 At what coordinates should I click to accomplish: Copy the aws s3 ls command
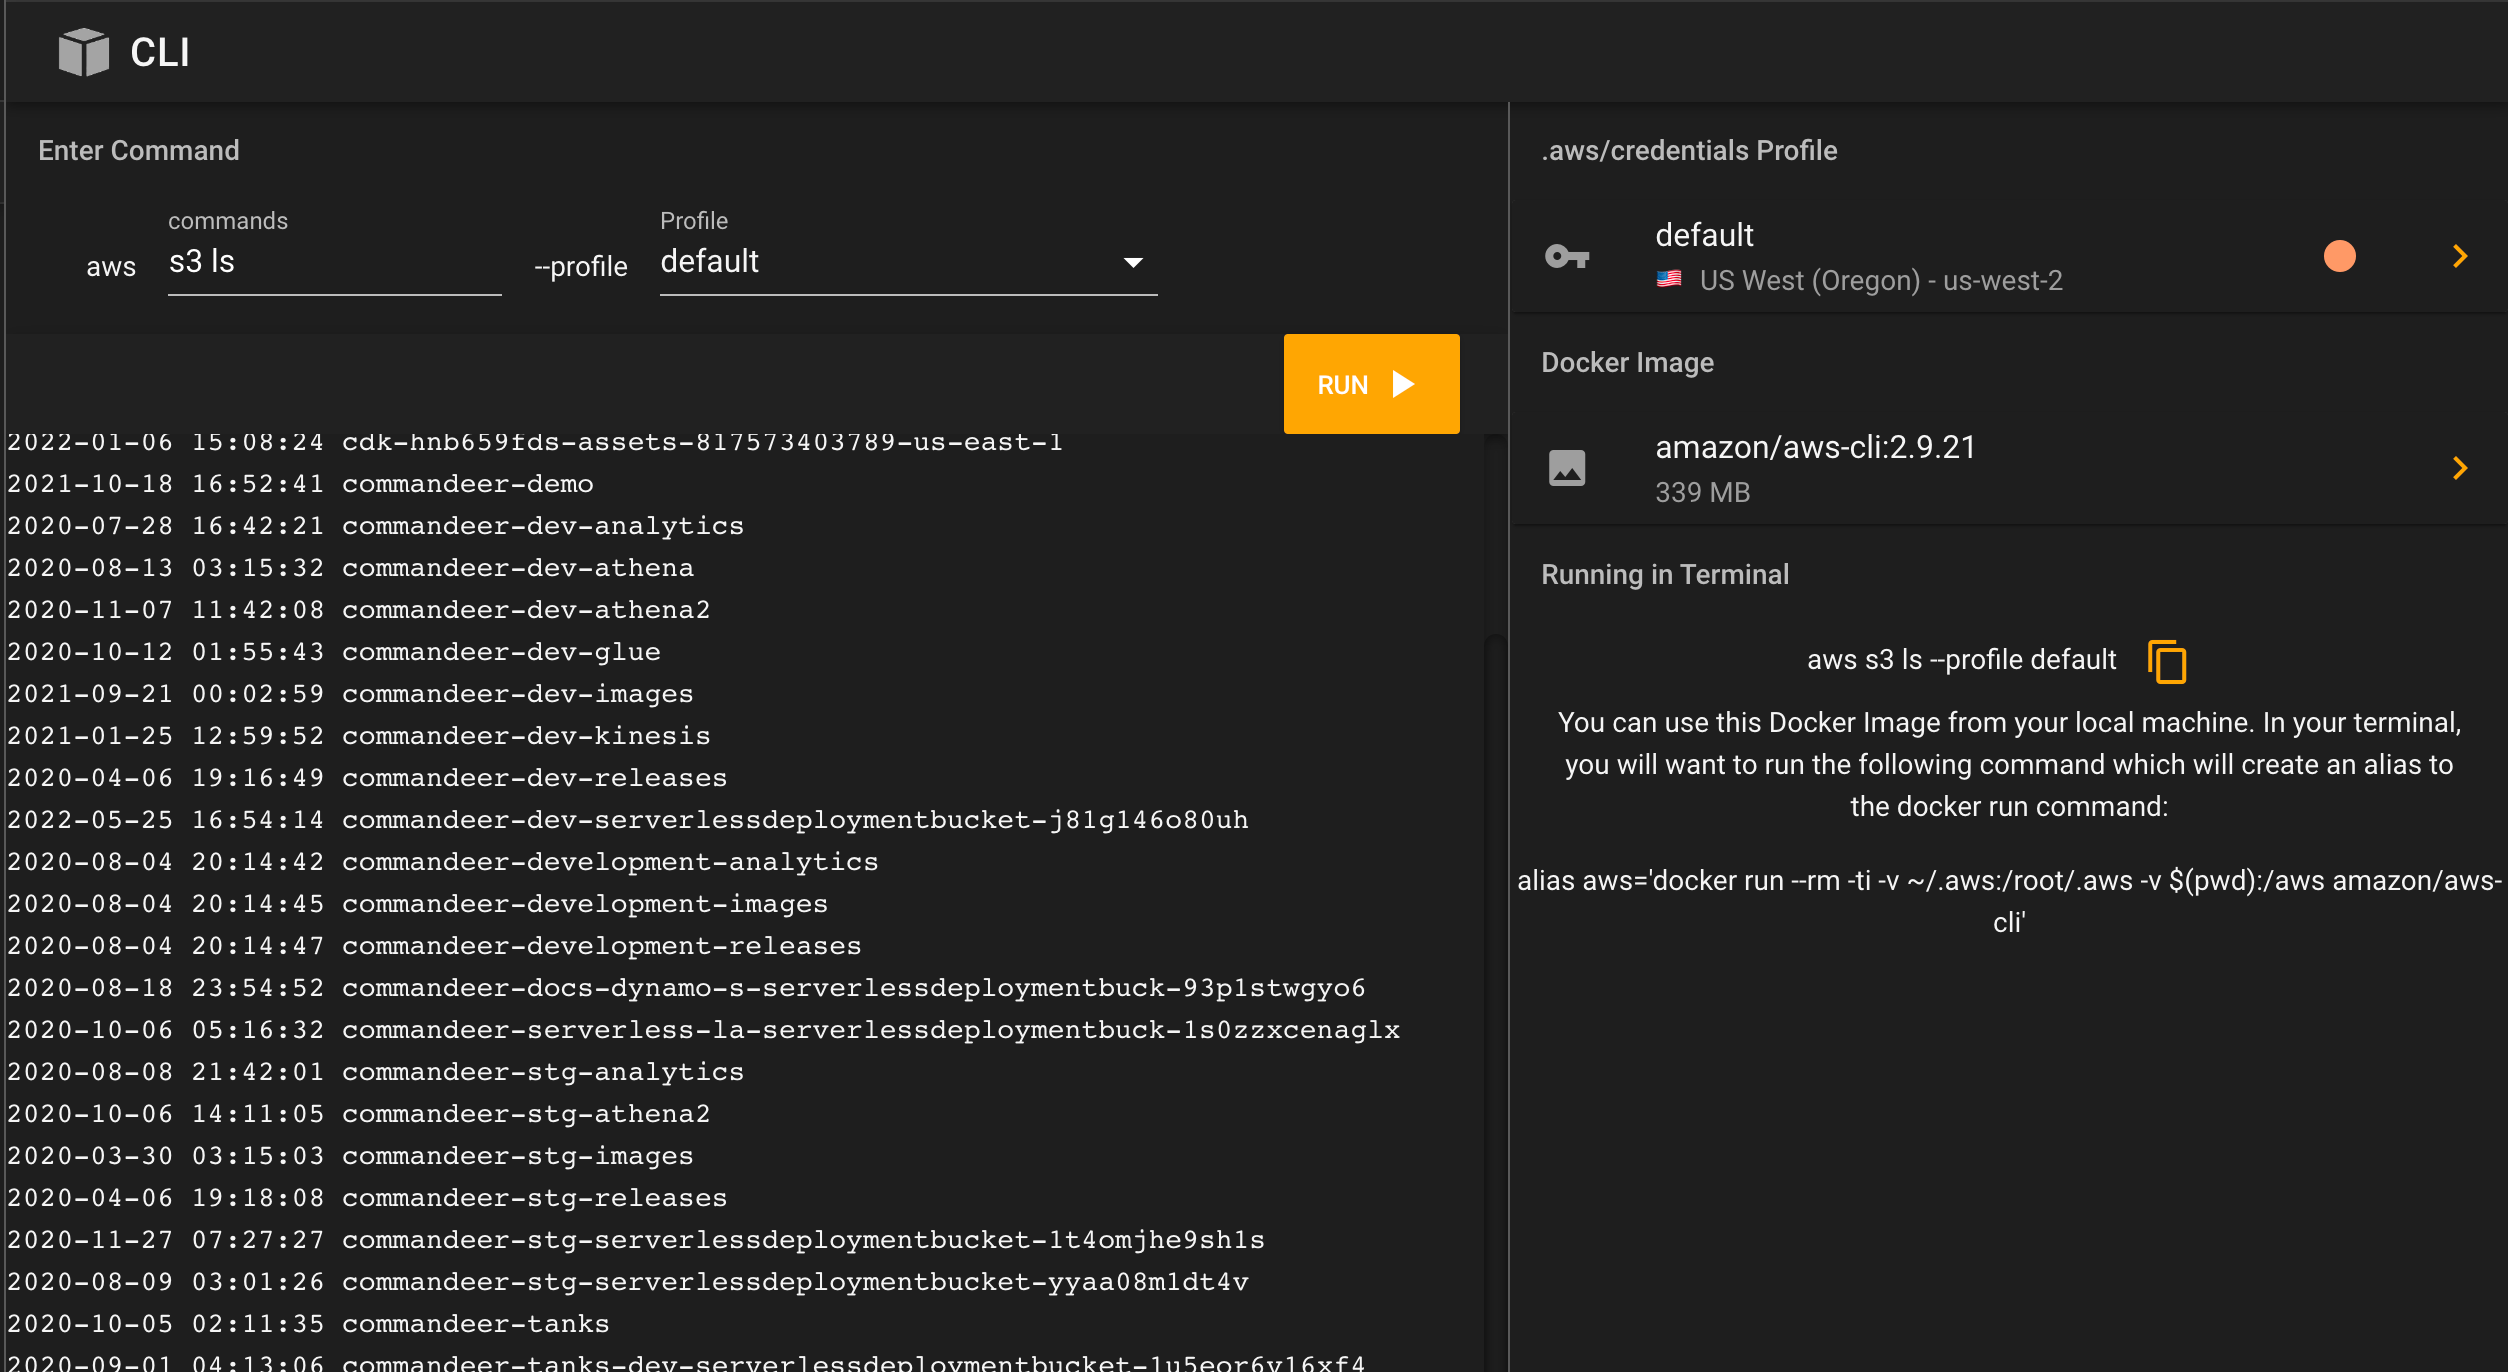click(x=2166, y=661)
